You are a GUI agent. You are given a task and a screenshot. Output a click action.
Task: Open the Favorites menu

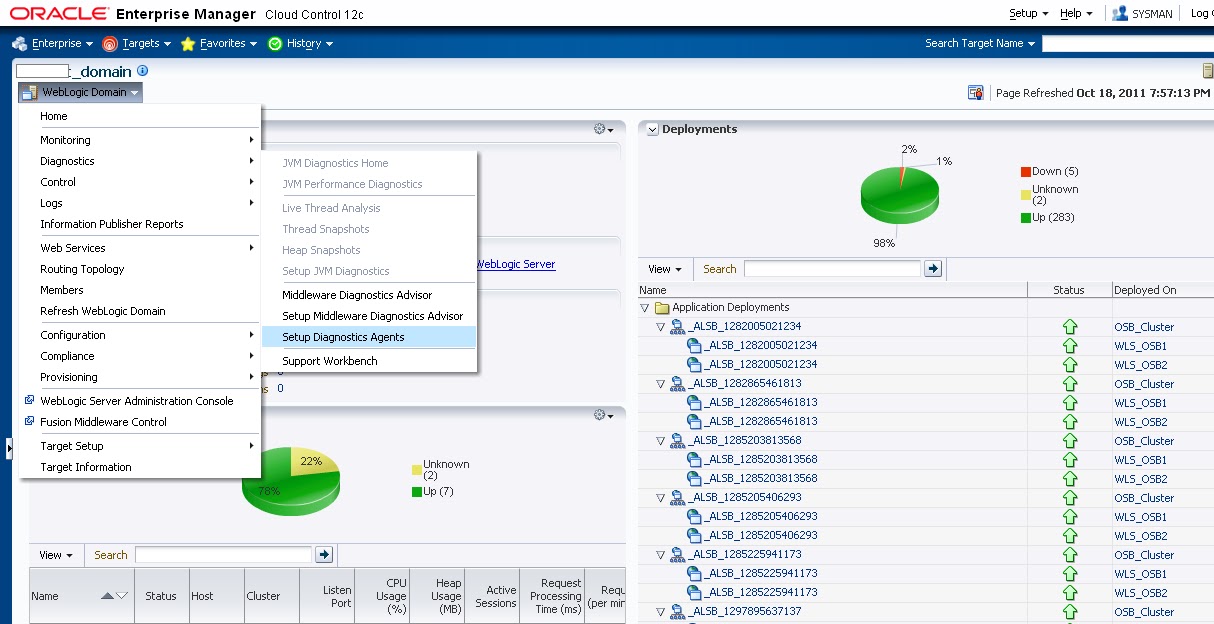pyautogui.click(x=219, y=44)
